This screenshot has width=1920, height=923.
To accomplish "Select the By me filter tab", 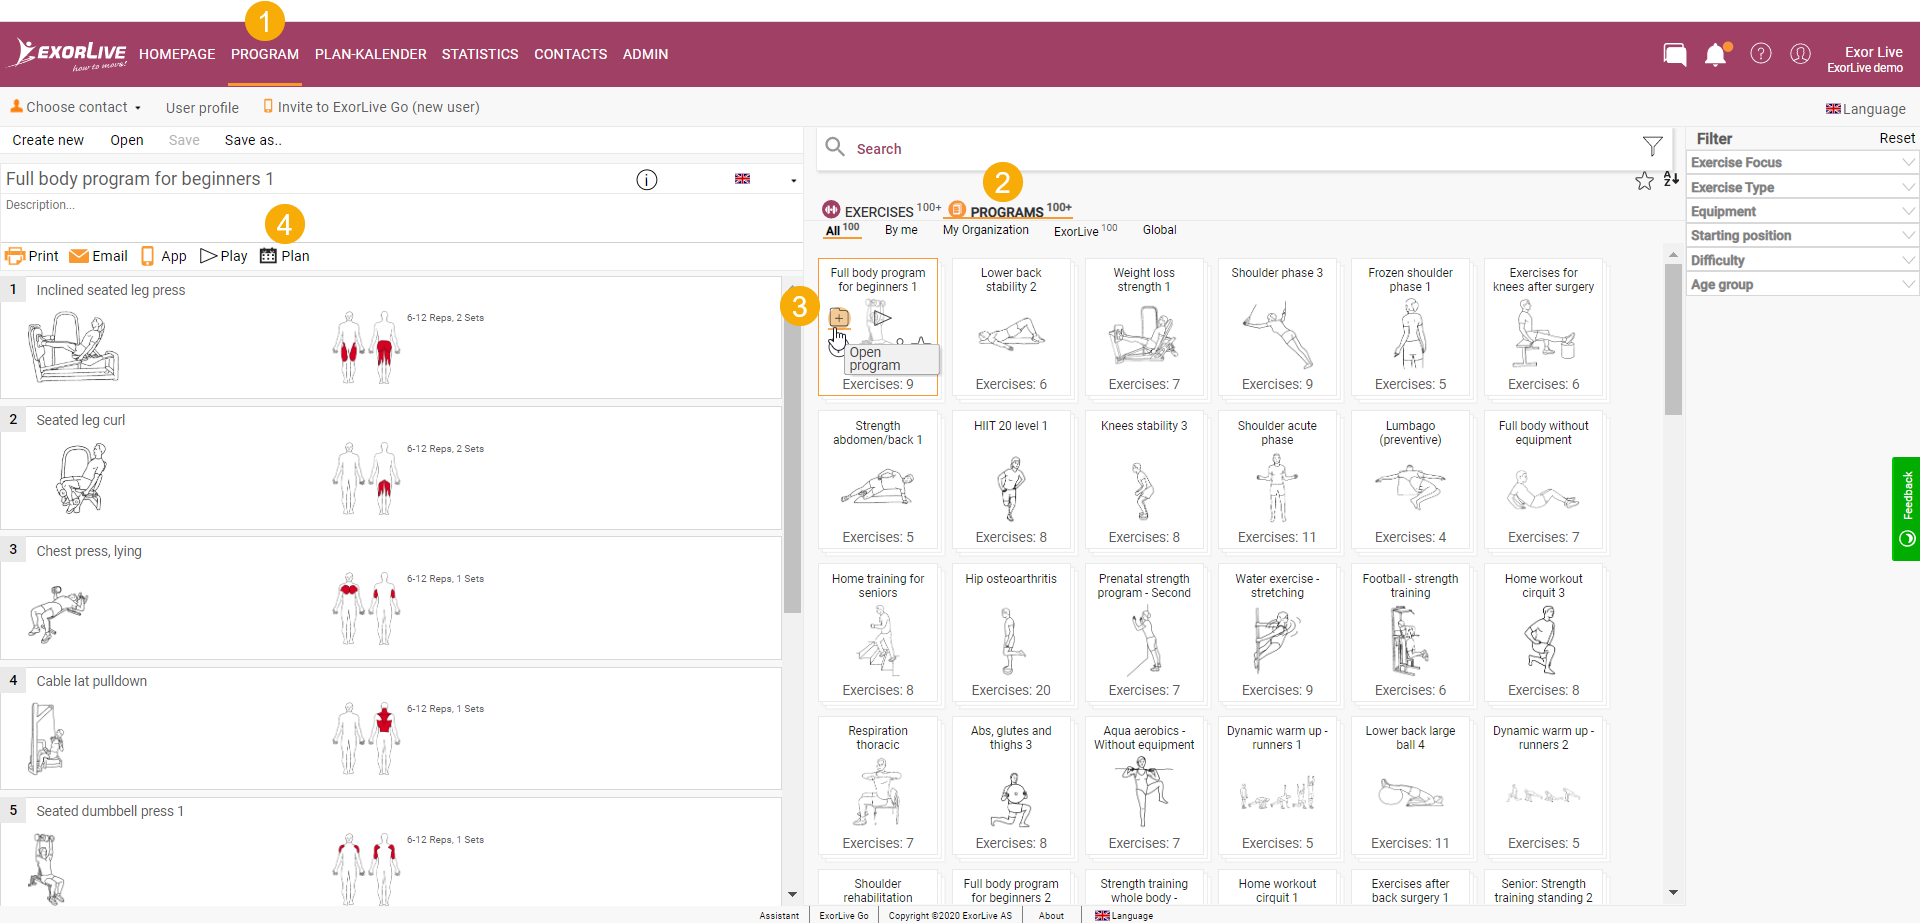I will click(x=901, y=230).
